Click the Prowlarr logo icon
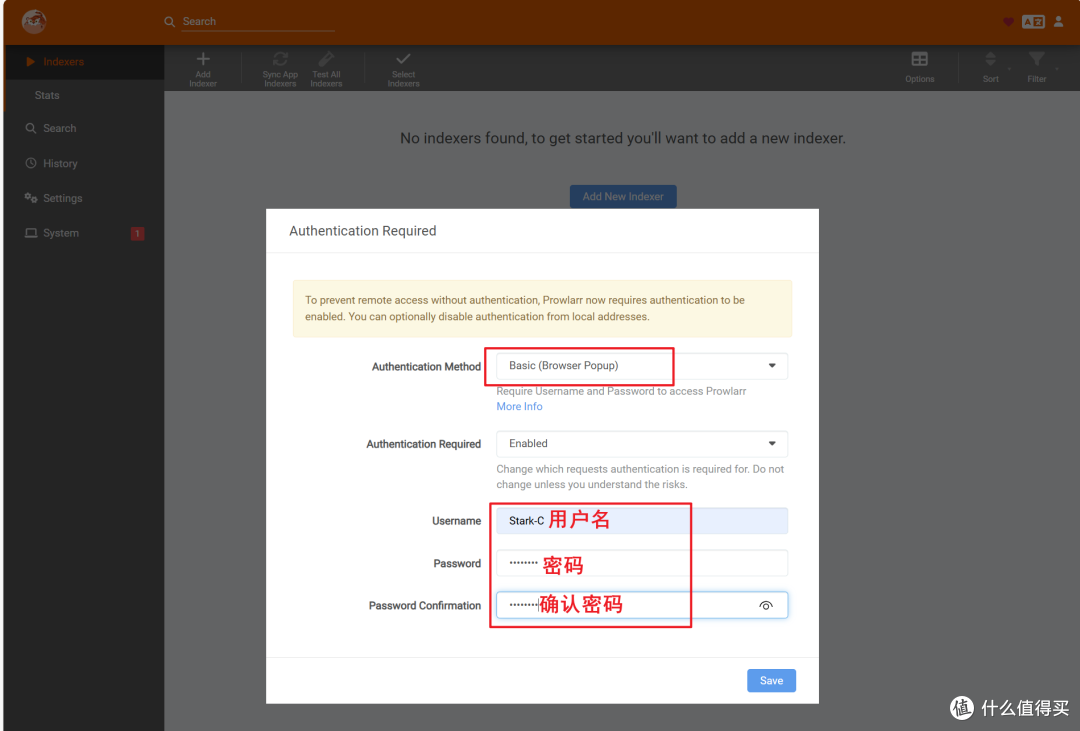The height and width of the screenshot is (731, 1080). click(34, 22)
